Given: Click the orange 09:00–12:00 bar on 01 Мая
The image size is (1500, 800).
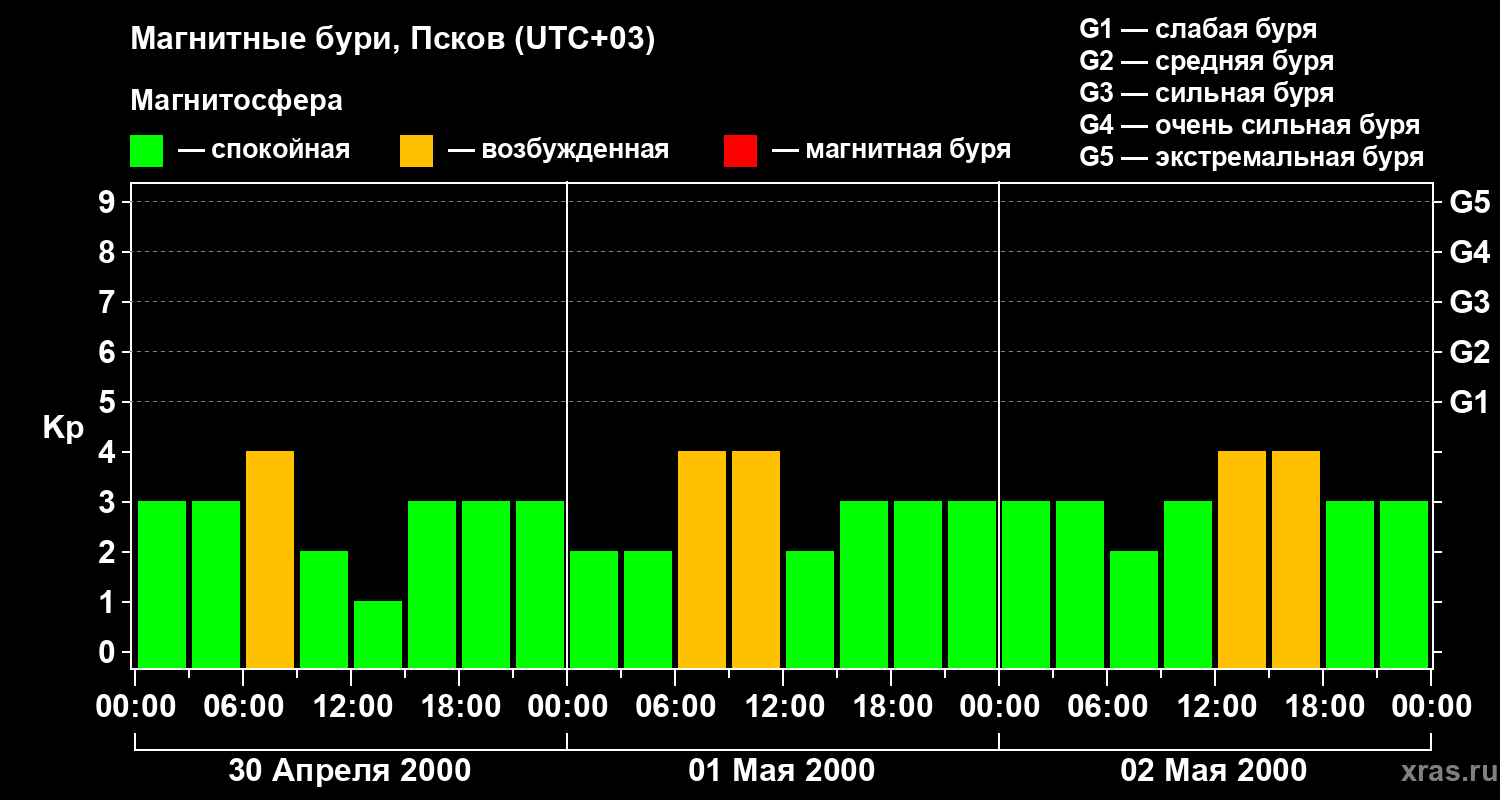Looking at the screenshot, I should point(756,559).
